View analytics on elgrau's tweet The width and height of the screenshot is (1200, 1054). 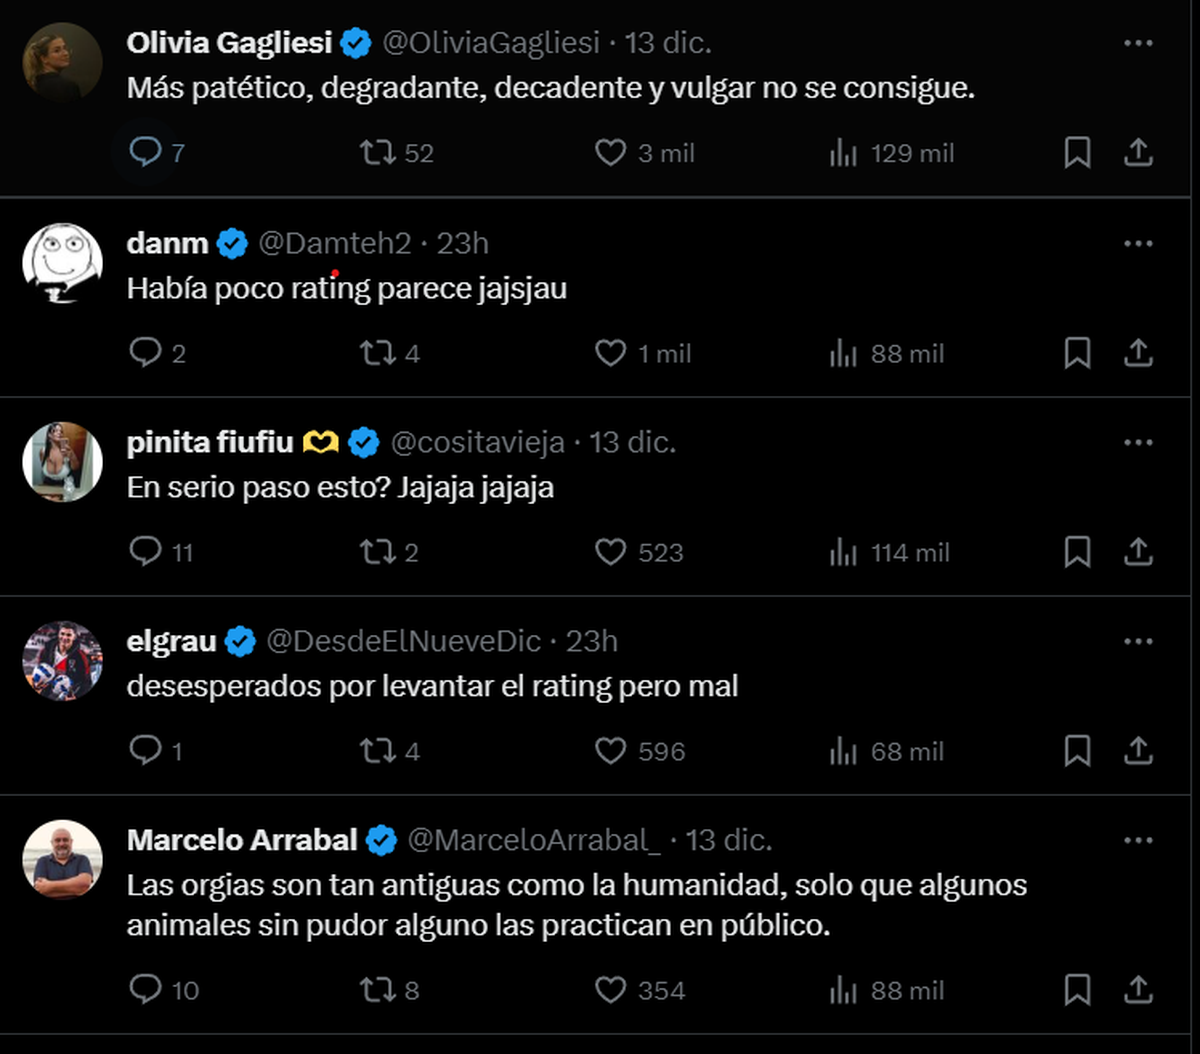pyautogui.click(x=843, y=751)
